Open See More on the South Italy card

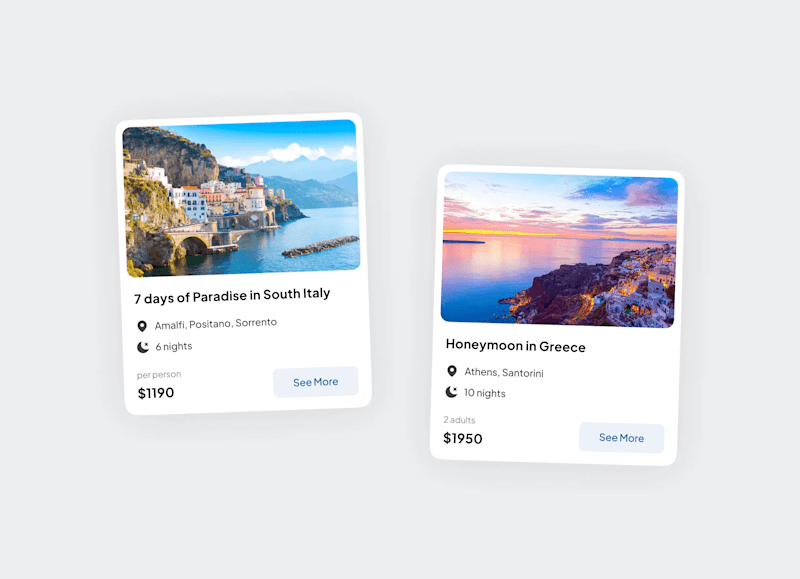(x=316, y=382)
